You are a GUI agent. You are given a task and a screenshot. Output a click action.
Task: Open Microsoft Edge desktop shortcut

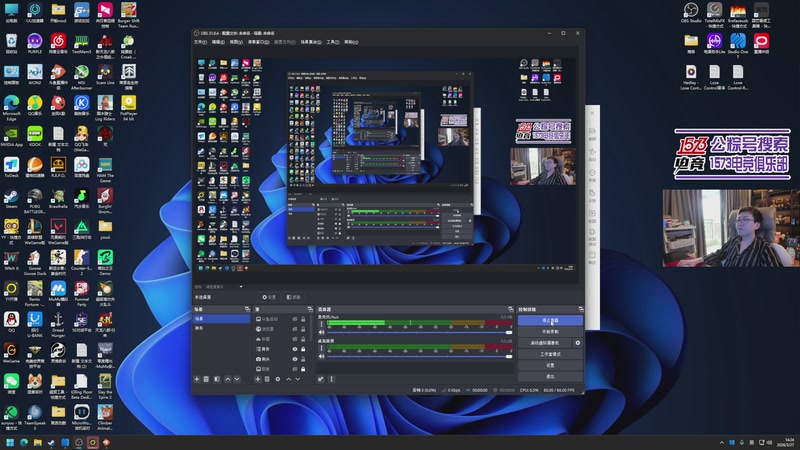coord(11,106)
